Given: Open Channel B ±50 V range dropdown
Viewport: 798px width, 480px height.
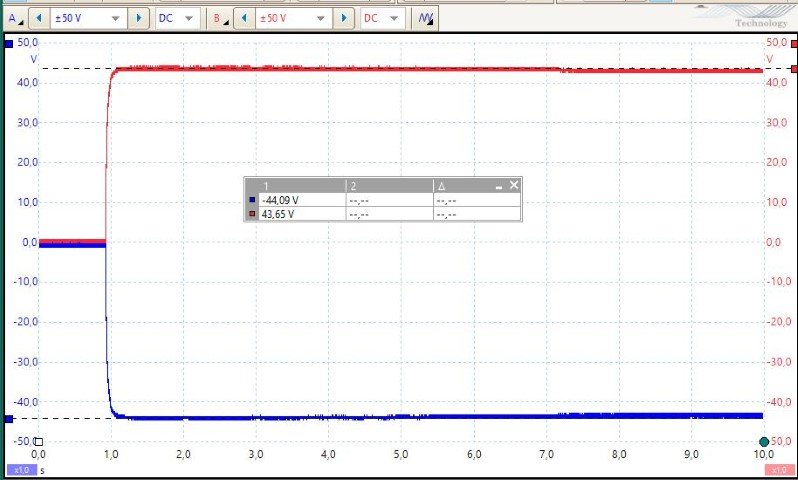Looking at the screenshot, I should coord(293,19).
